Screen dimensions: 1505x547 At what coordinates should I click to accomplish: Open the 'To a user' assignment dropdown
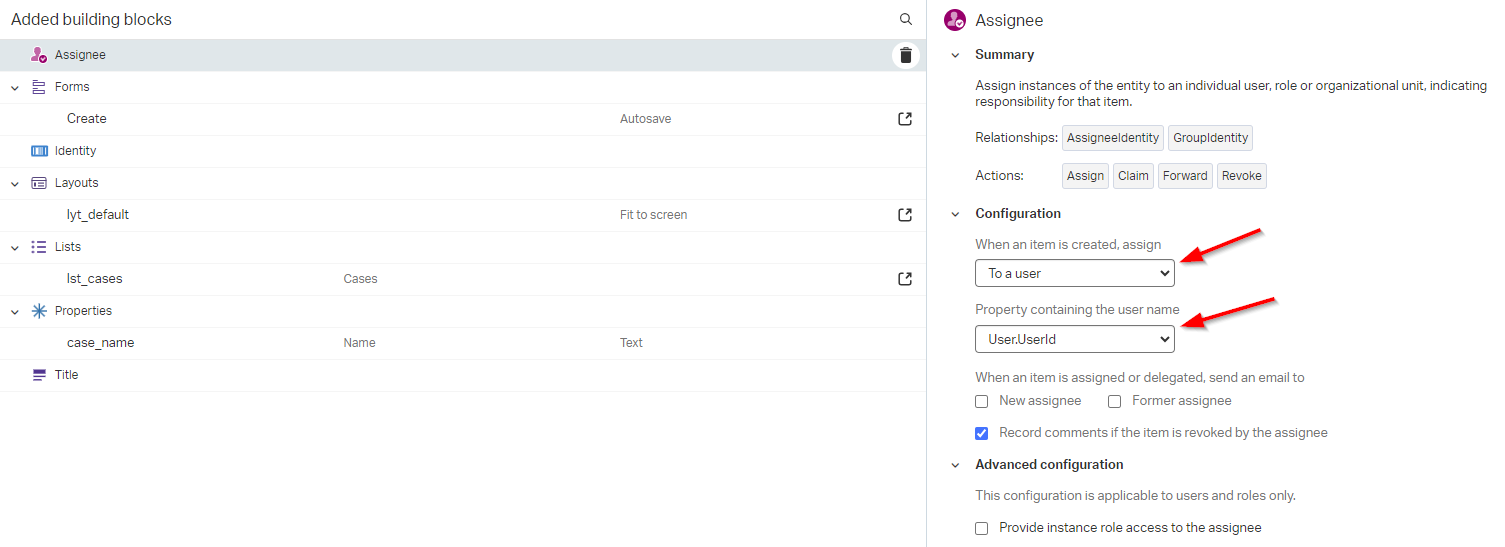(1074, 273)
